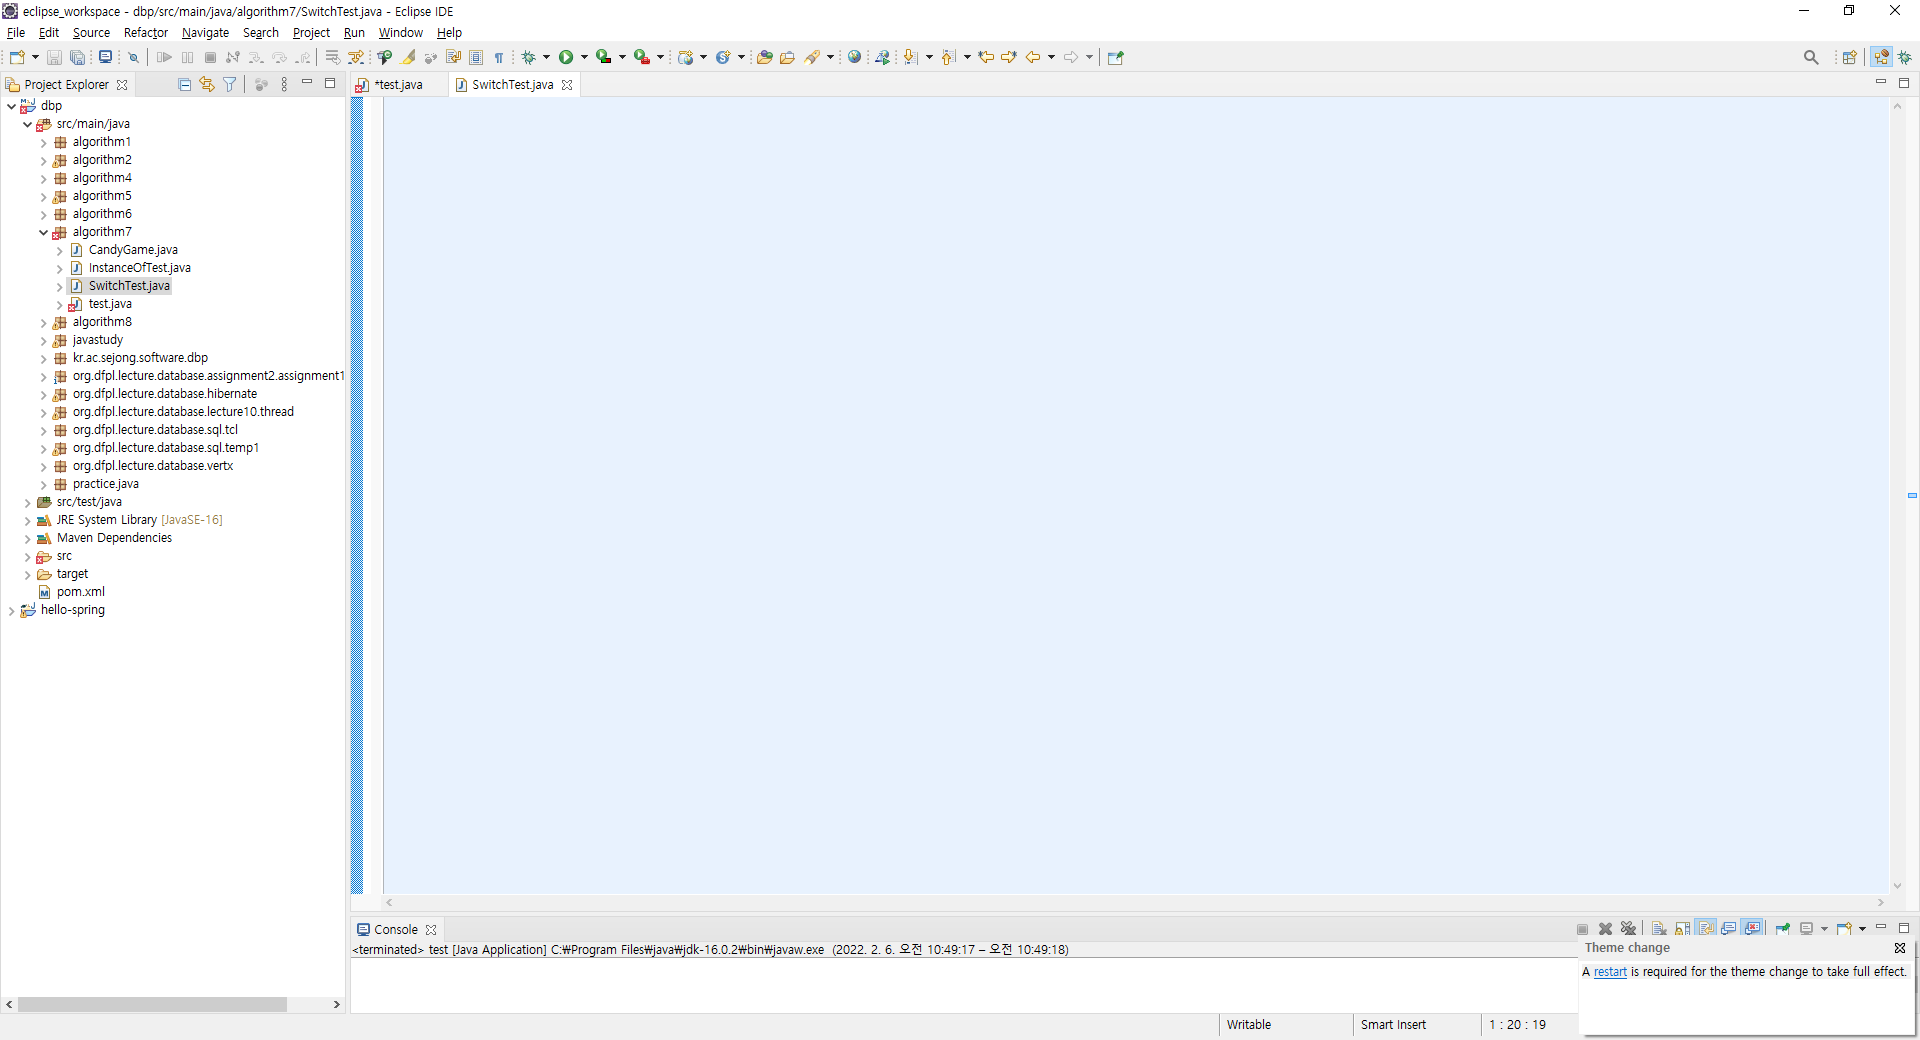Click the Pin Console icon

coord(1782,929)
